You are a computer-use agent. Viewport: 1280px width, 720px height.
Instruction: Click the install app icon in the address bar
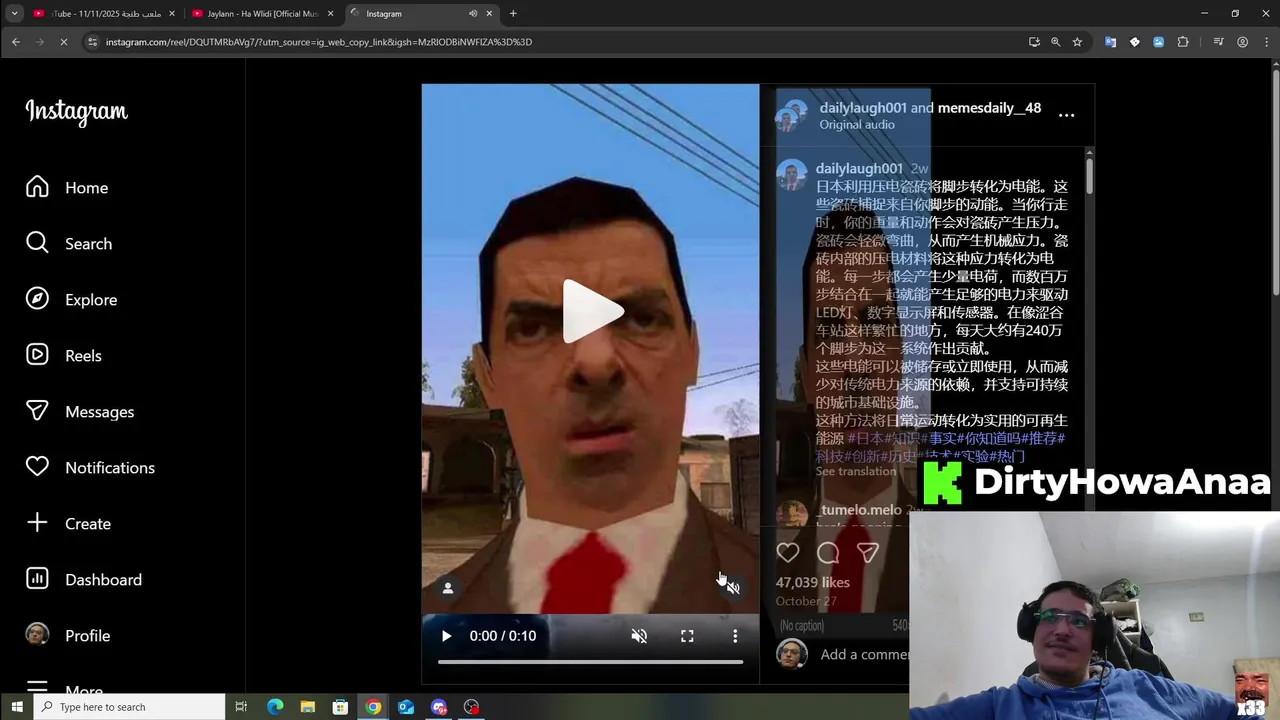click(x=1034, y=42)
